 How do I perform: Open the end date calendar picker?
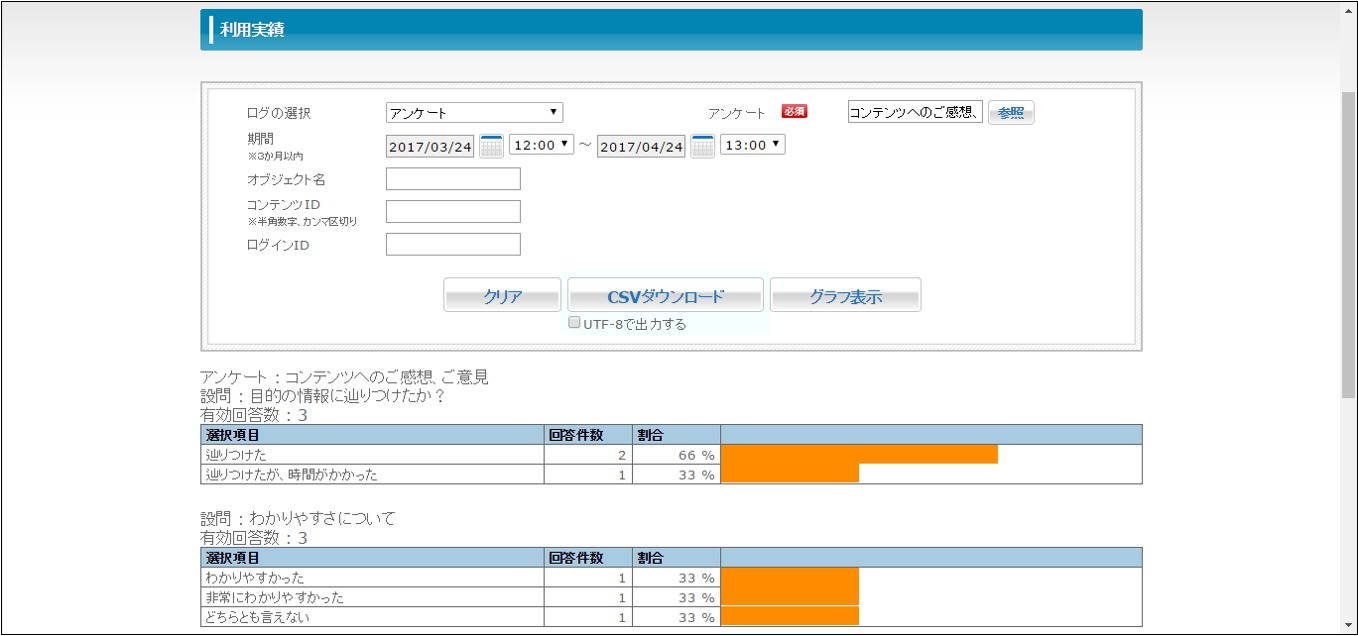tap(703, 146)
